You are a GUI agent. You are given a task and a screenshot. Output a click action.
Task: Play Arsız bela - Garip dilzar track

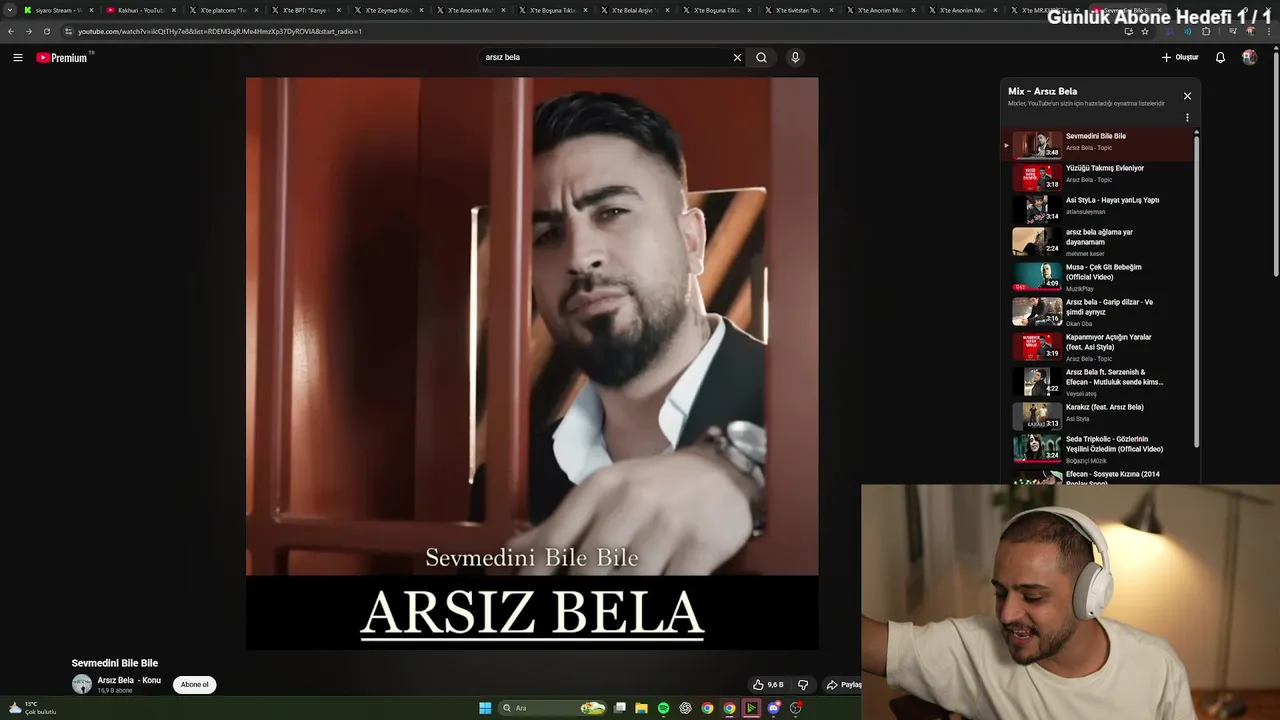[1098, 312]
